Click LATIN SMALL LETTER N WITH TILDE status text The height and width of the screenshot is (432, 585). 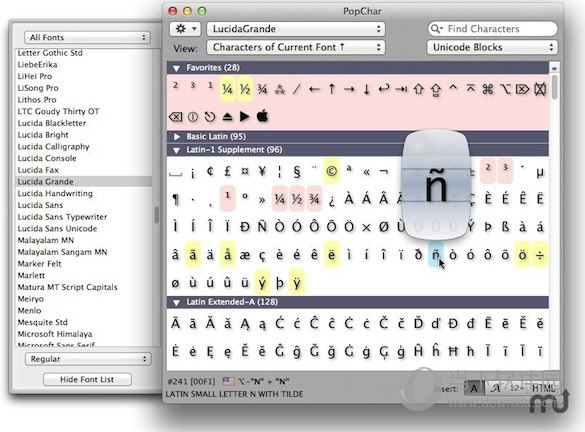coord(234,394)
